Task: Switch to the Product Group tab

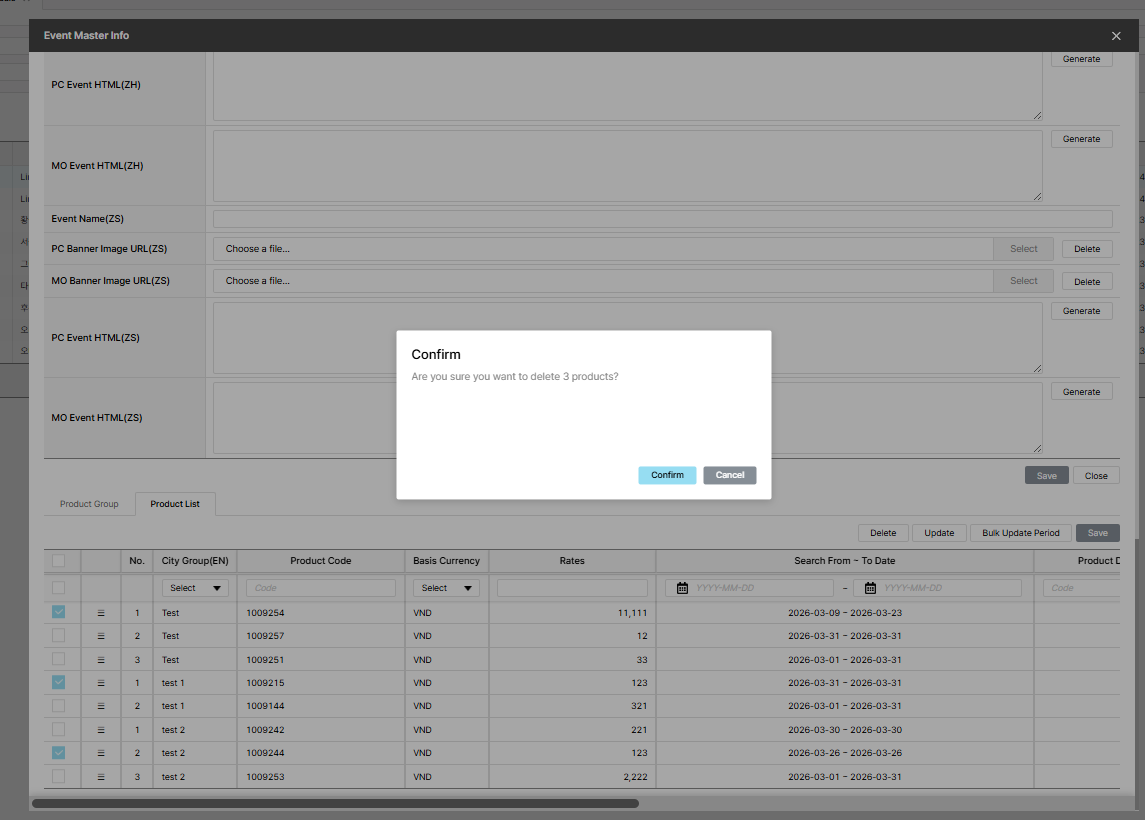Action: [89, 504]
